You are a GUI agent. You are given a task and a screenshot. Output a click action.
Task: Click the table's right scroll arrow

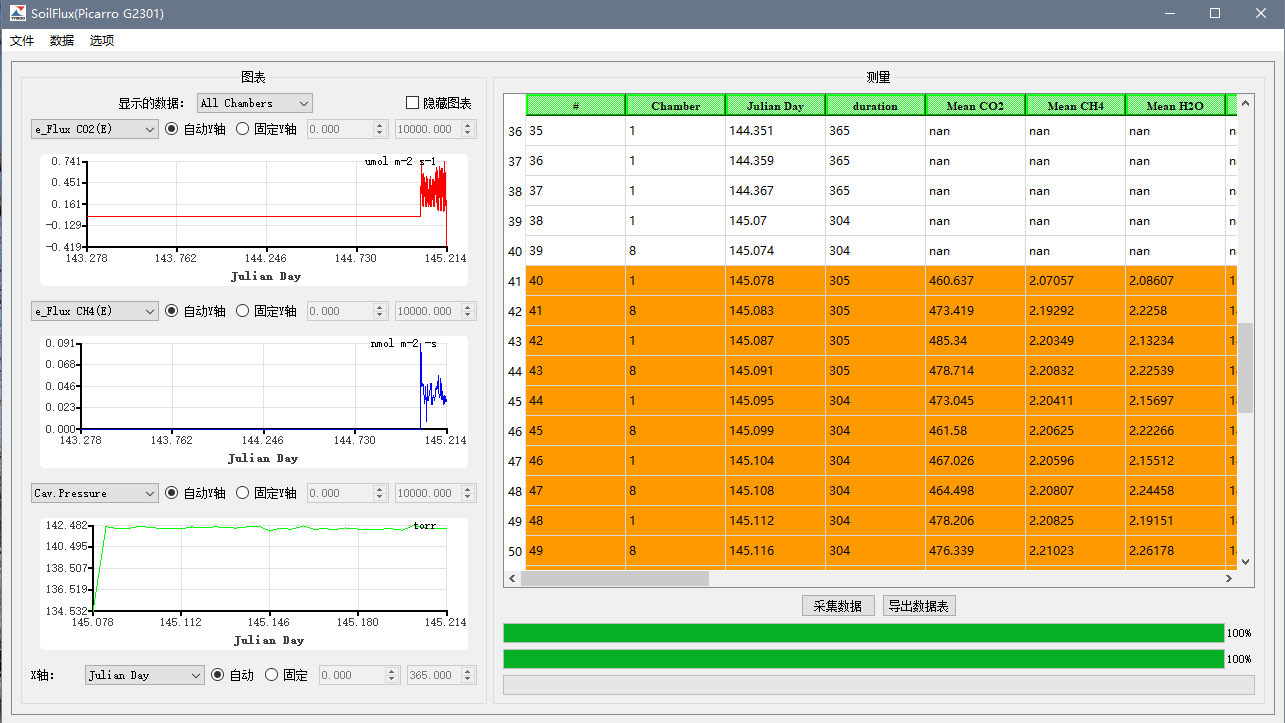click(1229, 578)
